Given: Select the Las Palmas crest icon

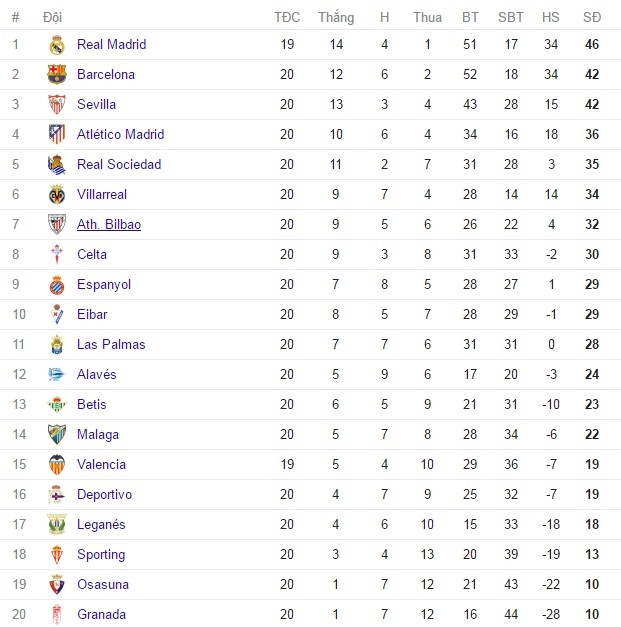Looking at the screenshot, I should [57, 344].
